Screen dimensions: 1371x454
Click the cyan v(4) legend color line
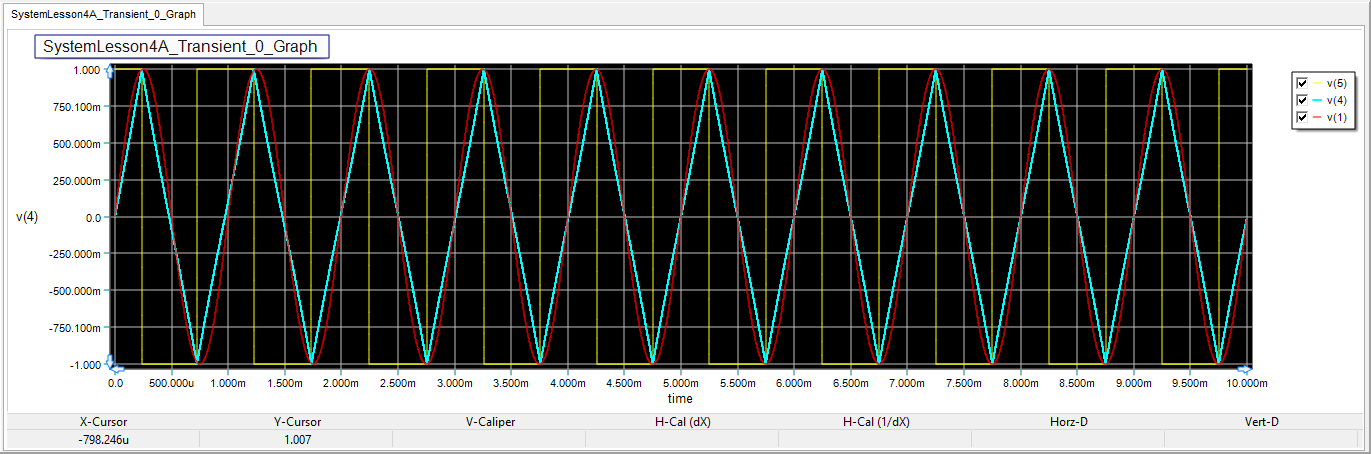pyautogui.click(x=1318, y=100)
